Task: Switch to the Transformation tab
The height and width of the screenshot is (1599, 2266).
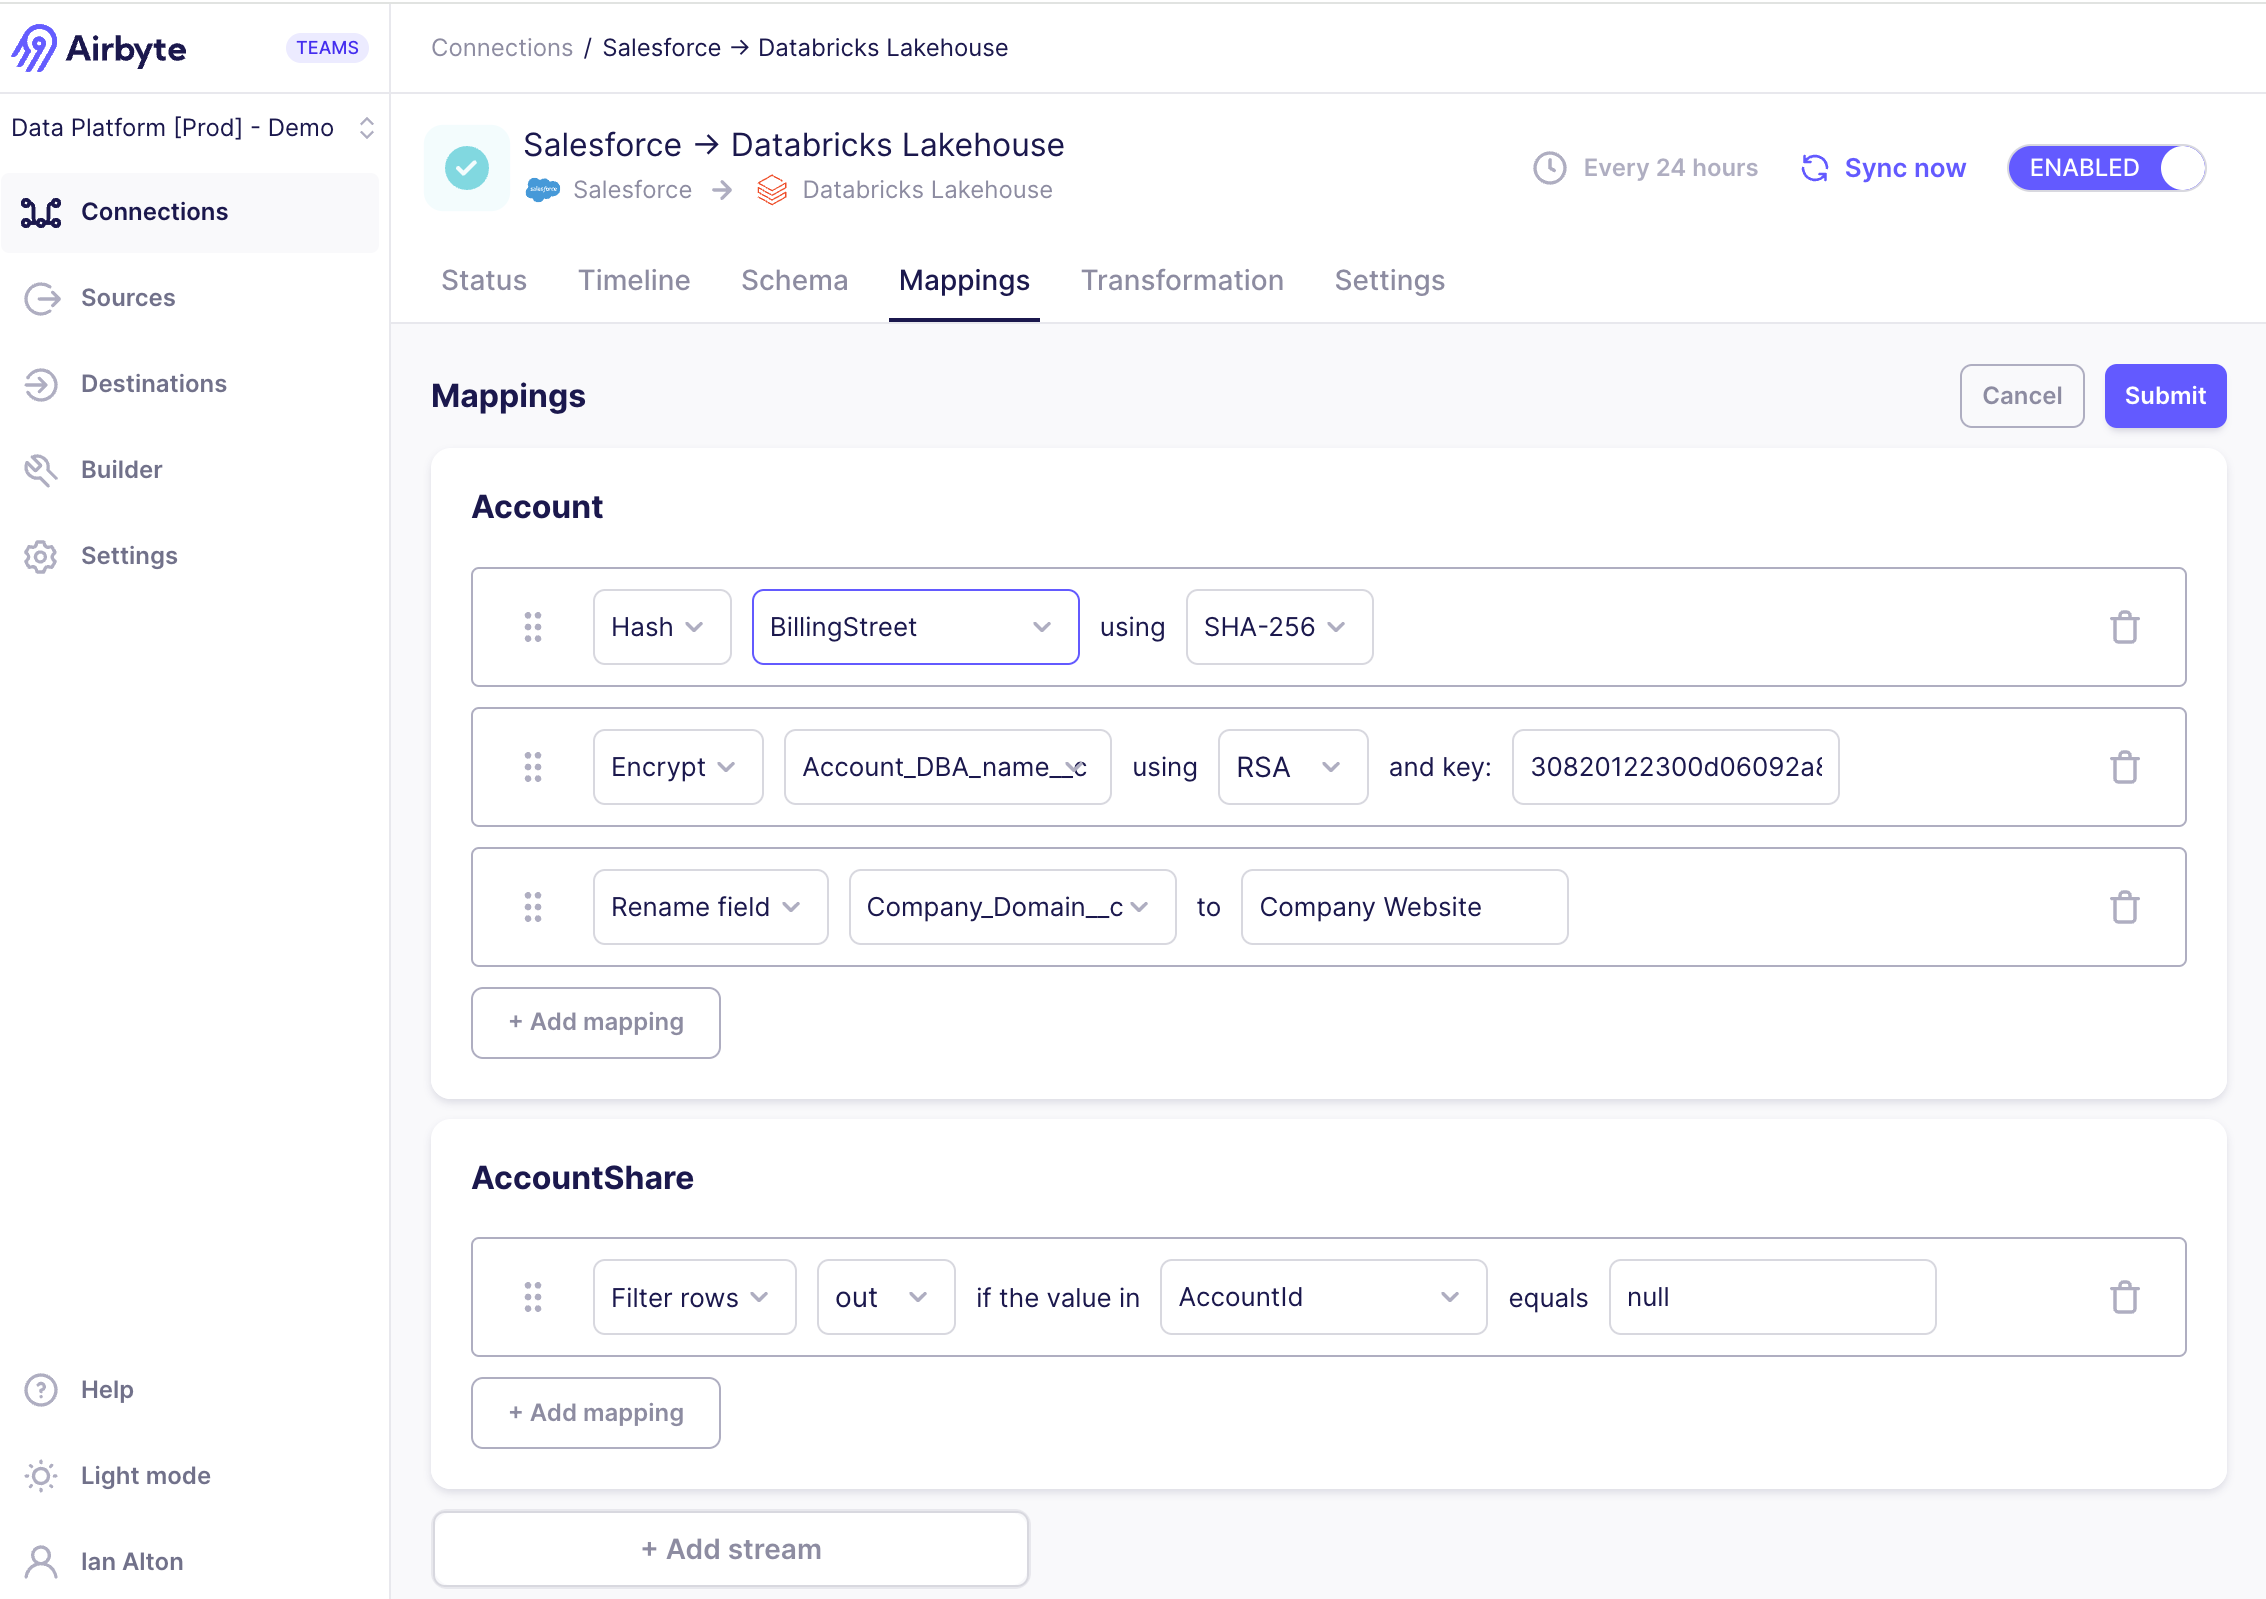Action: (1181, 280)
